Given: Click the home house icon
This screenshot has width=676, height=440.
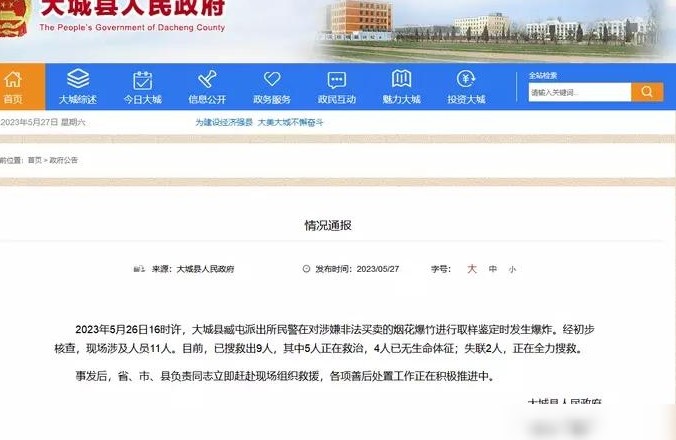Looking at the screenshot, I should tap(13, 79).
